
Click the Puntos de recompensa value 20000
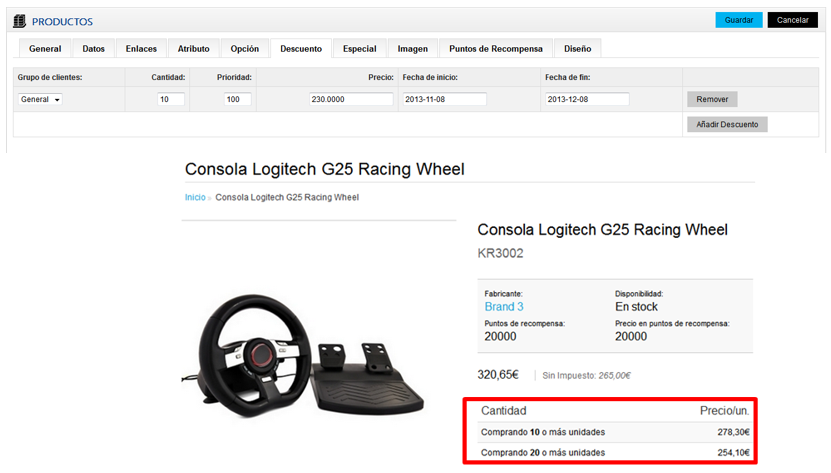click(x=500, y=337)
